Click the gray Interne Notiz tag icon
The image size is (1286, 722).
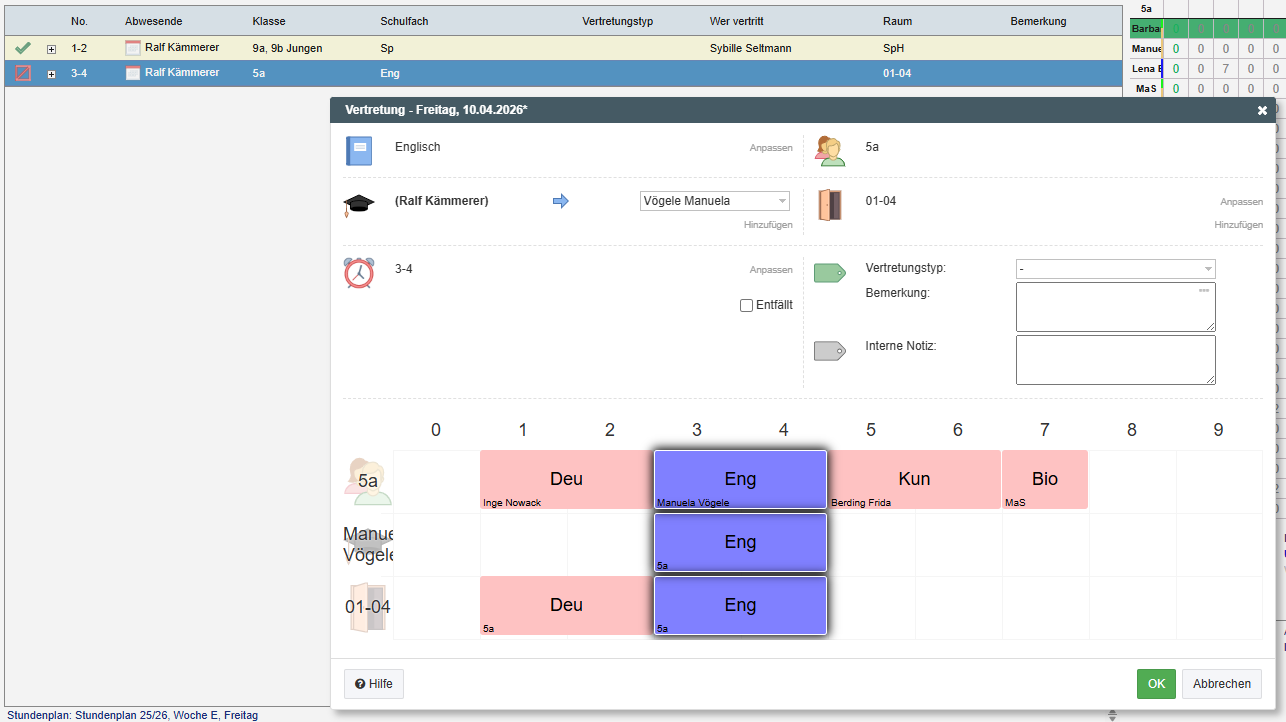coord(829,351)
